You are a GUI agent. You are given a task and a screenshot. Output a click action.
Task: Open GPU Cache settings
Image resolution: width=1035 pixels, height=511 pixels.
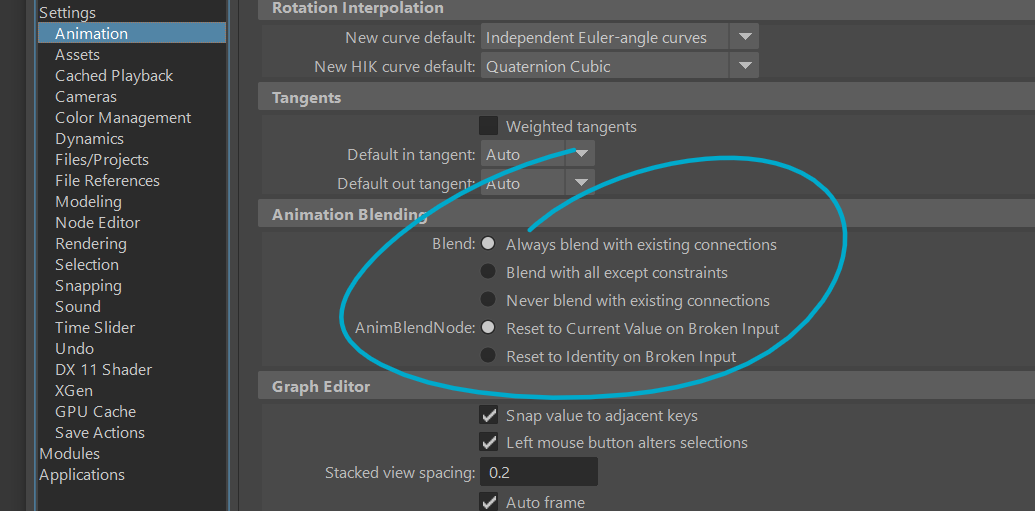coord(95,411)
